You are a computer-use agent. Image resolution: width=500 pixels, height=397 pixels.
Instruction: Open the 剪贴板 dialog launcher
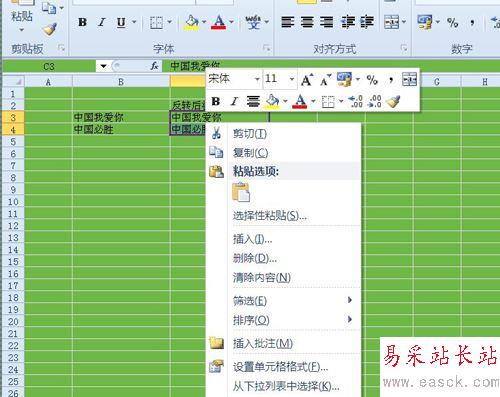[x=61, y=48]
